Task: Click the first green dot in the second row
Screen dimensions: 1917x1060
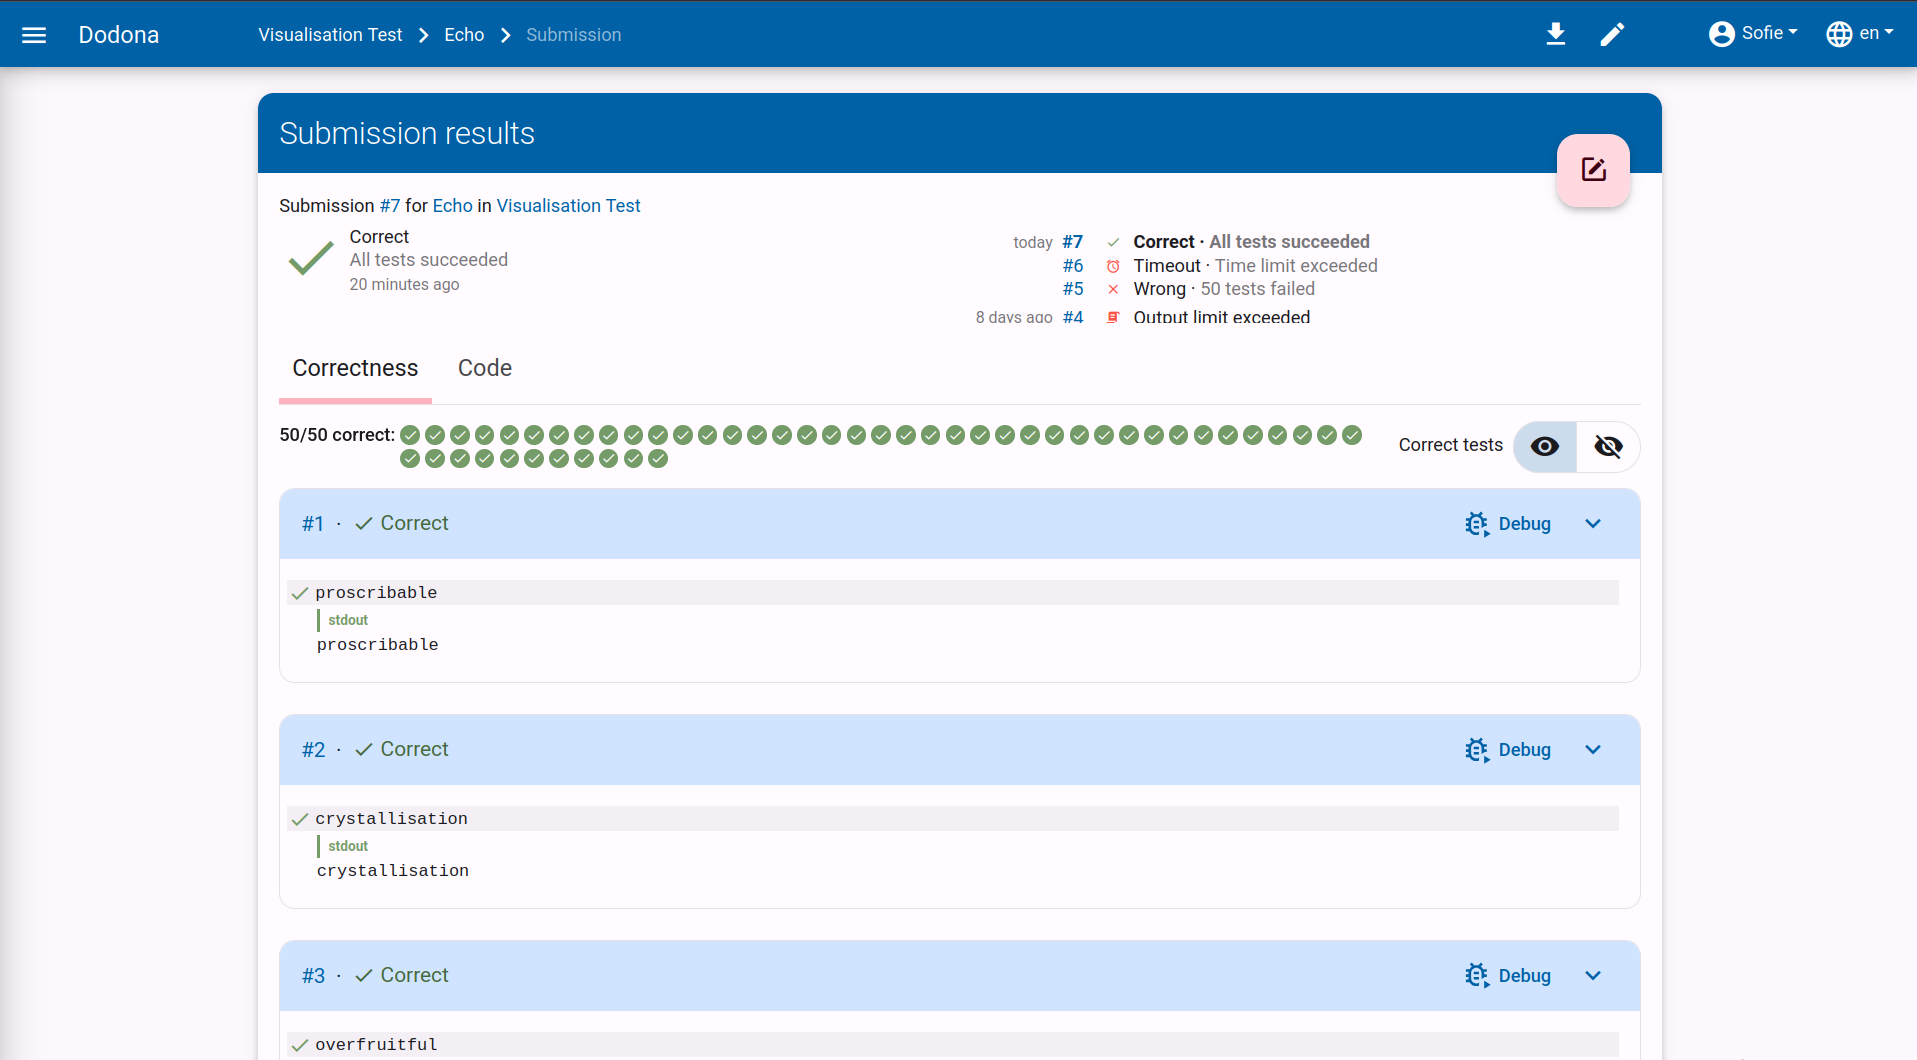Action: [410, 459]
